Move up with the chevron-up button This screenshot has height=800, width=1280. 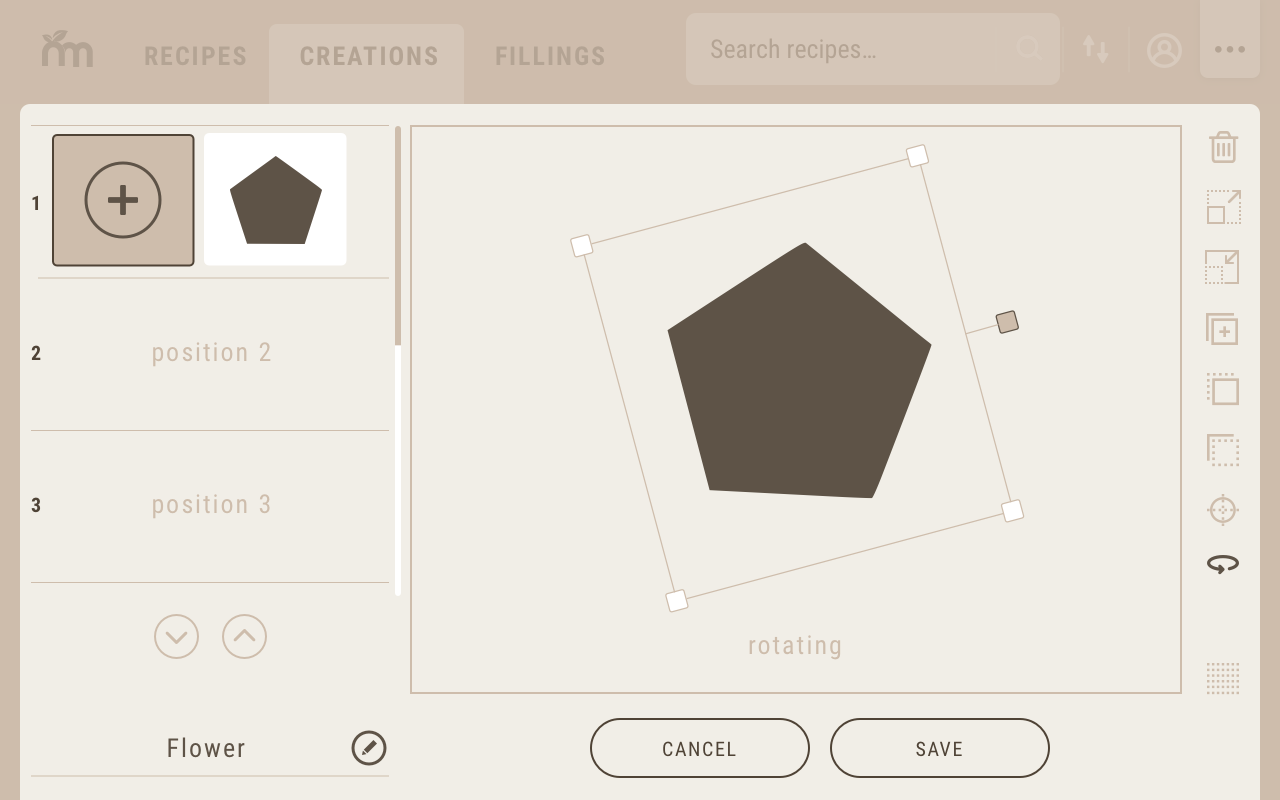[x=245, y=636]
